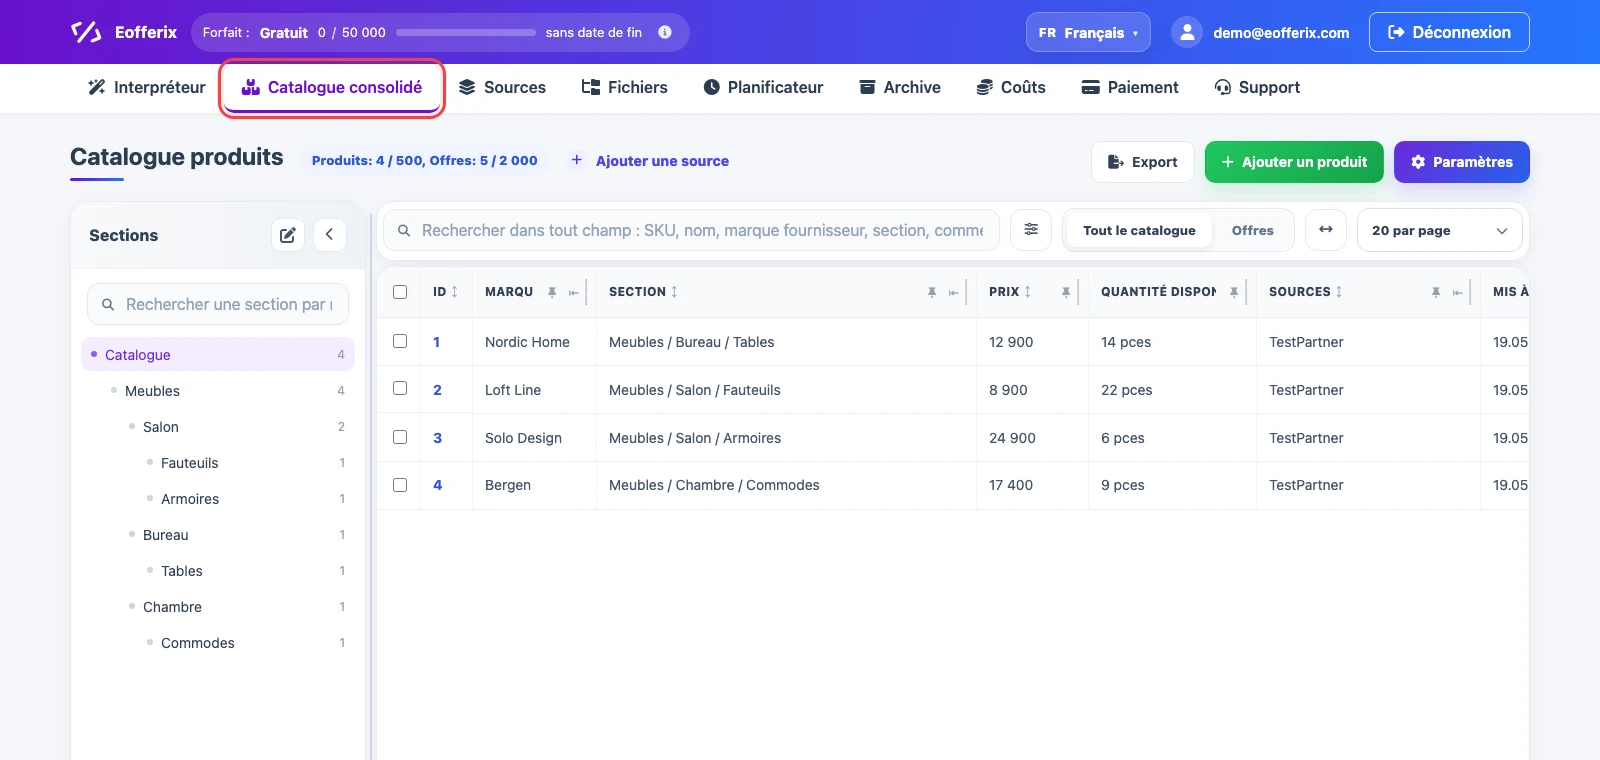Open the Coûts tab
The image size is (1600, 760).
tap(1011, 87)
